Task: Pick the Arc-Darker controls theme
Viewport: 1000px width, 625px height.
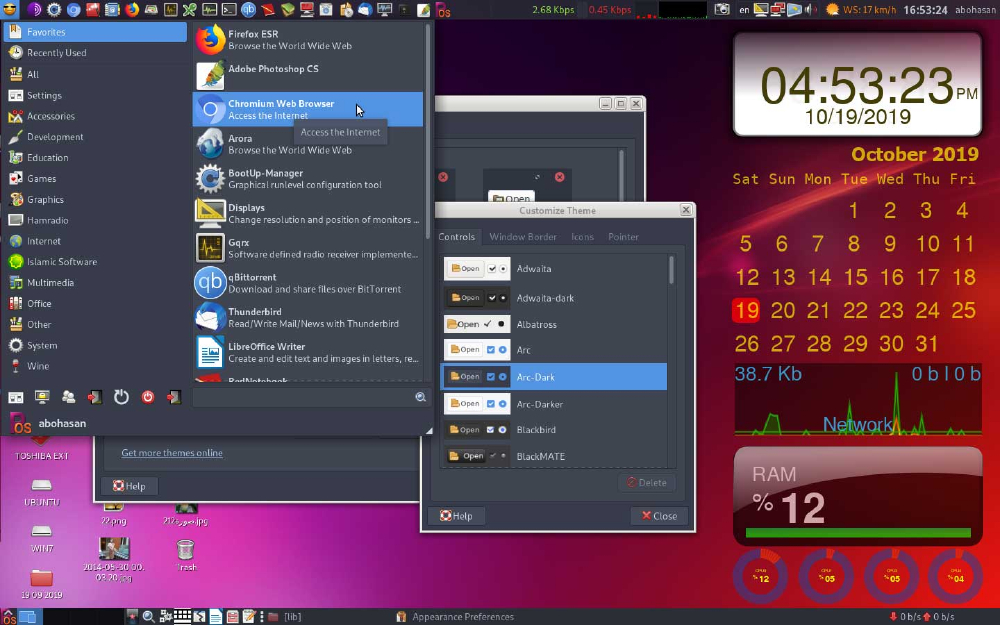Action: point(554,404)
